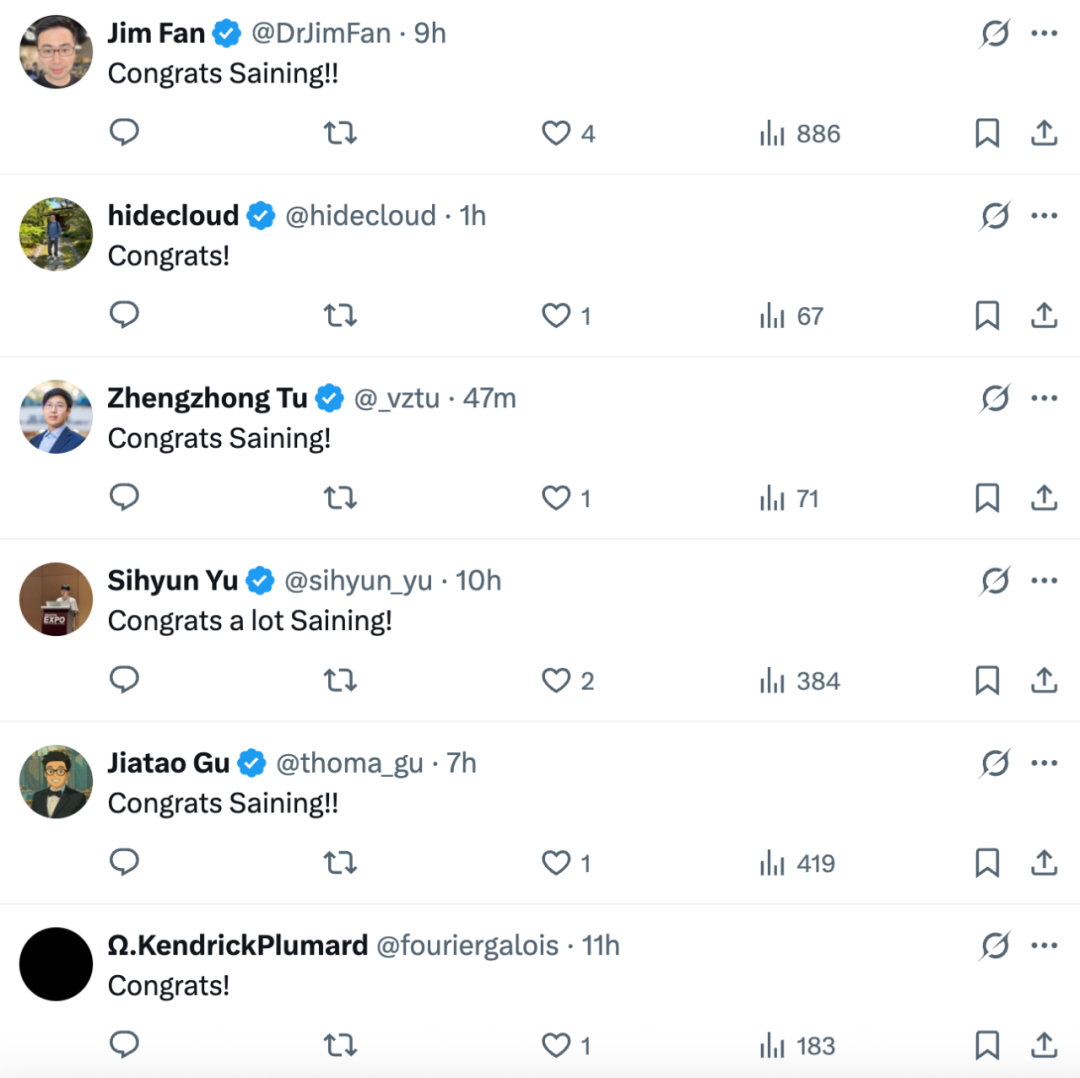Reply to Ω.KendrickPlumard's tweet
The image size is (1080, 1078).
[124, 1045]
